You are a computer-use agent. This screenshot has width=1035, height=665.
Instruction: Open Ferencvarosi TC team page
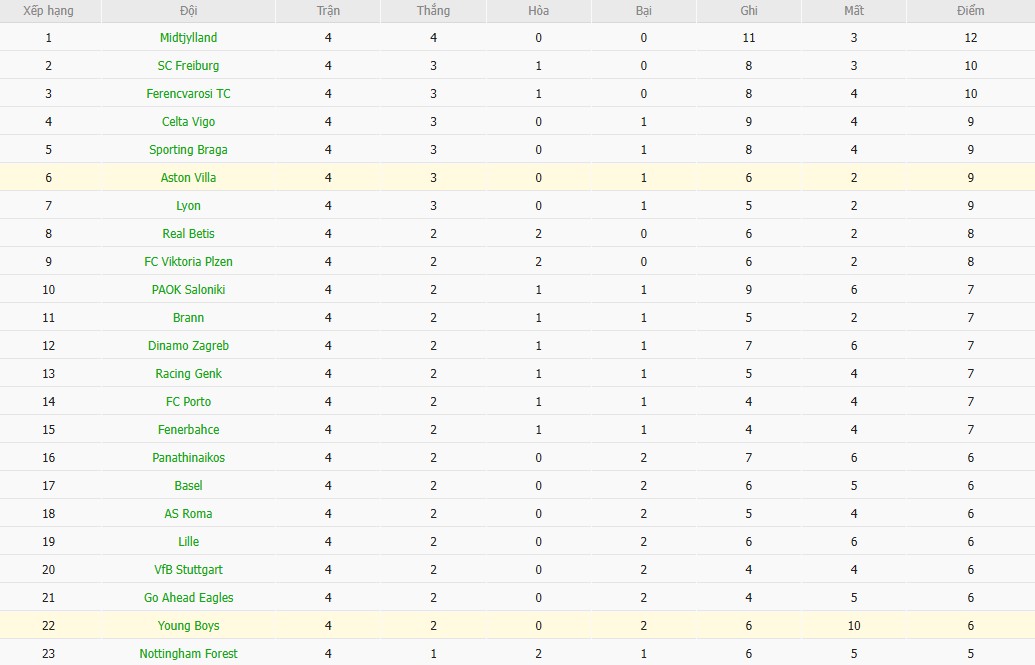point(188,94)
